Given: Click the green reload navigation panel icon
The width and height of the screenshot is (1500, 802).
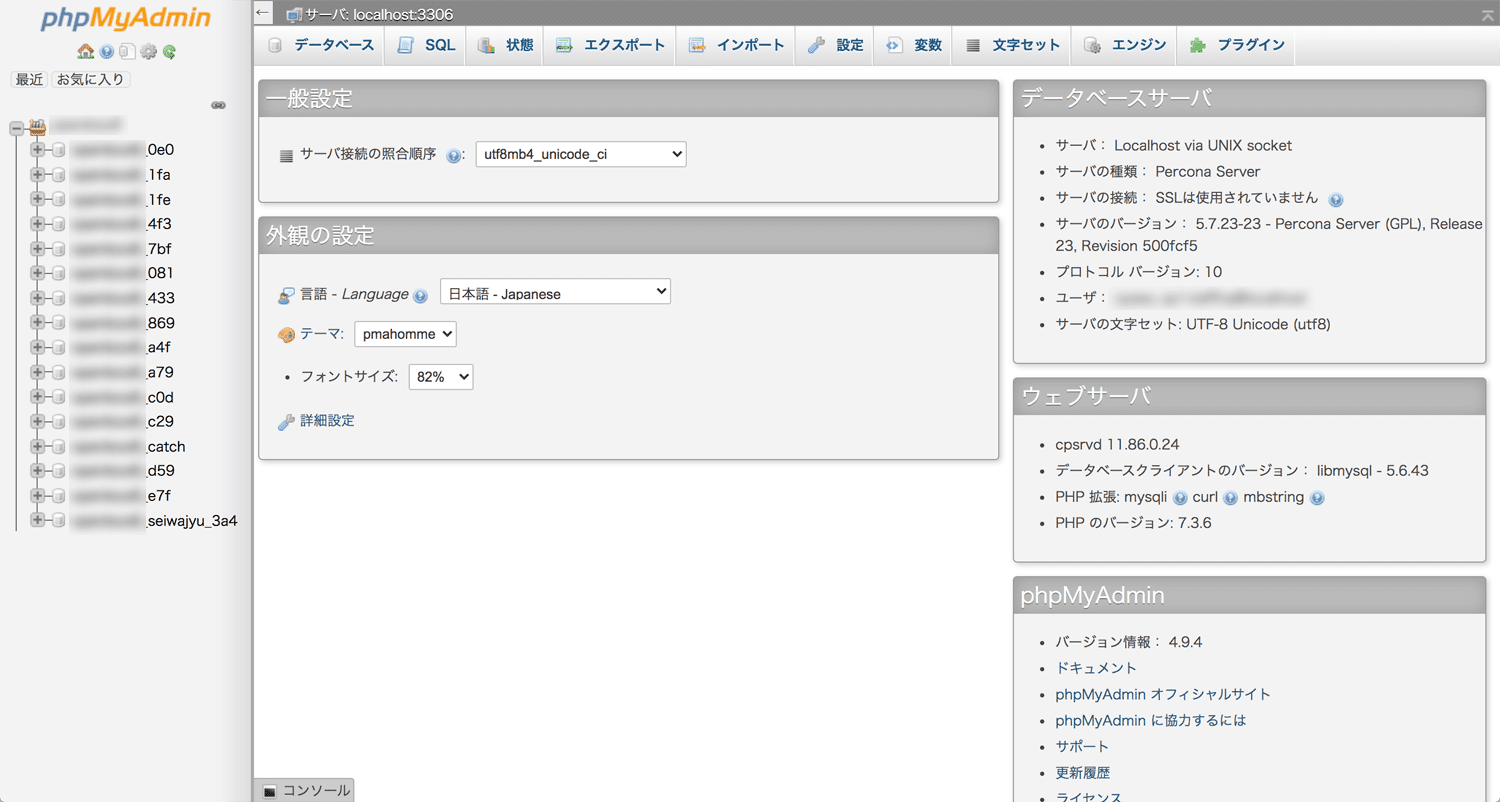Looking at the screenshot, I should [169, 52].
